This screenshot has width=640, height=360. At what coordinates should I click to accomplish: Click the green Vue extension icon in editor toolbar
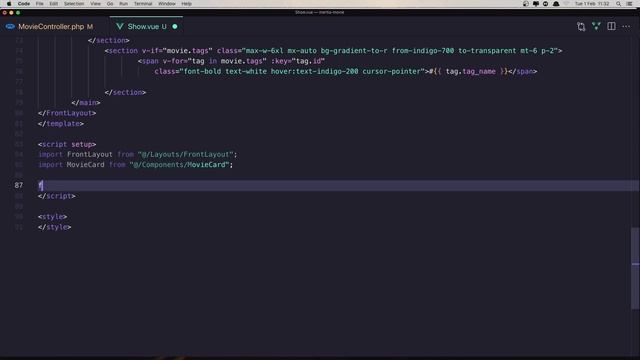click(596, 27)
